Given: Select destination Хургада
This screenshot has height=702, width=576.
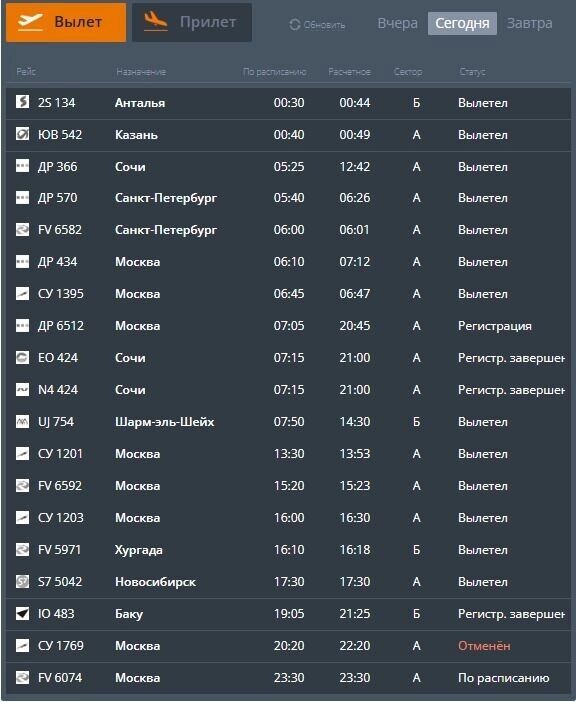Looking at the screenshot, I should 139,550.
